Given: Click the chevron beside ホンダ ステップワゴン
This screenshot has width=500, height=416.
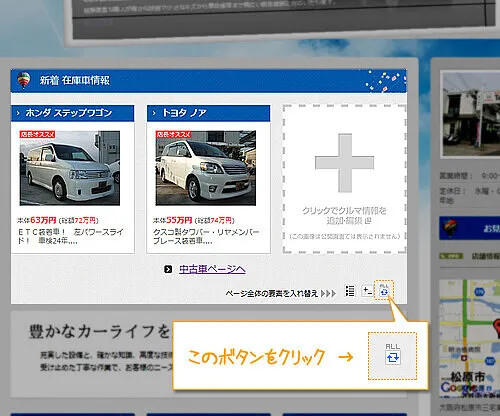Looking at the screenshot, I should click(x=18, y=114).
